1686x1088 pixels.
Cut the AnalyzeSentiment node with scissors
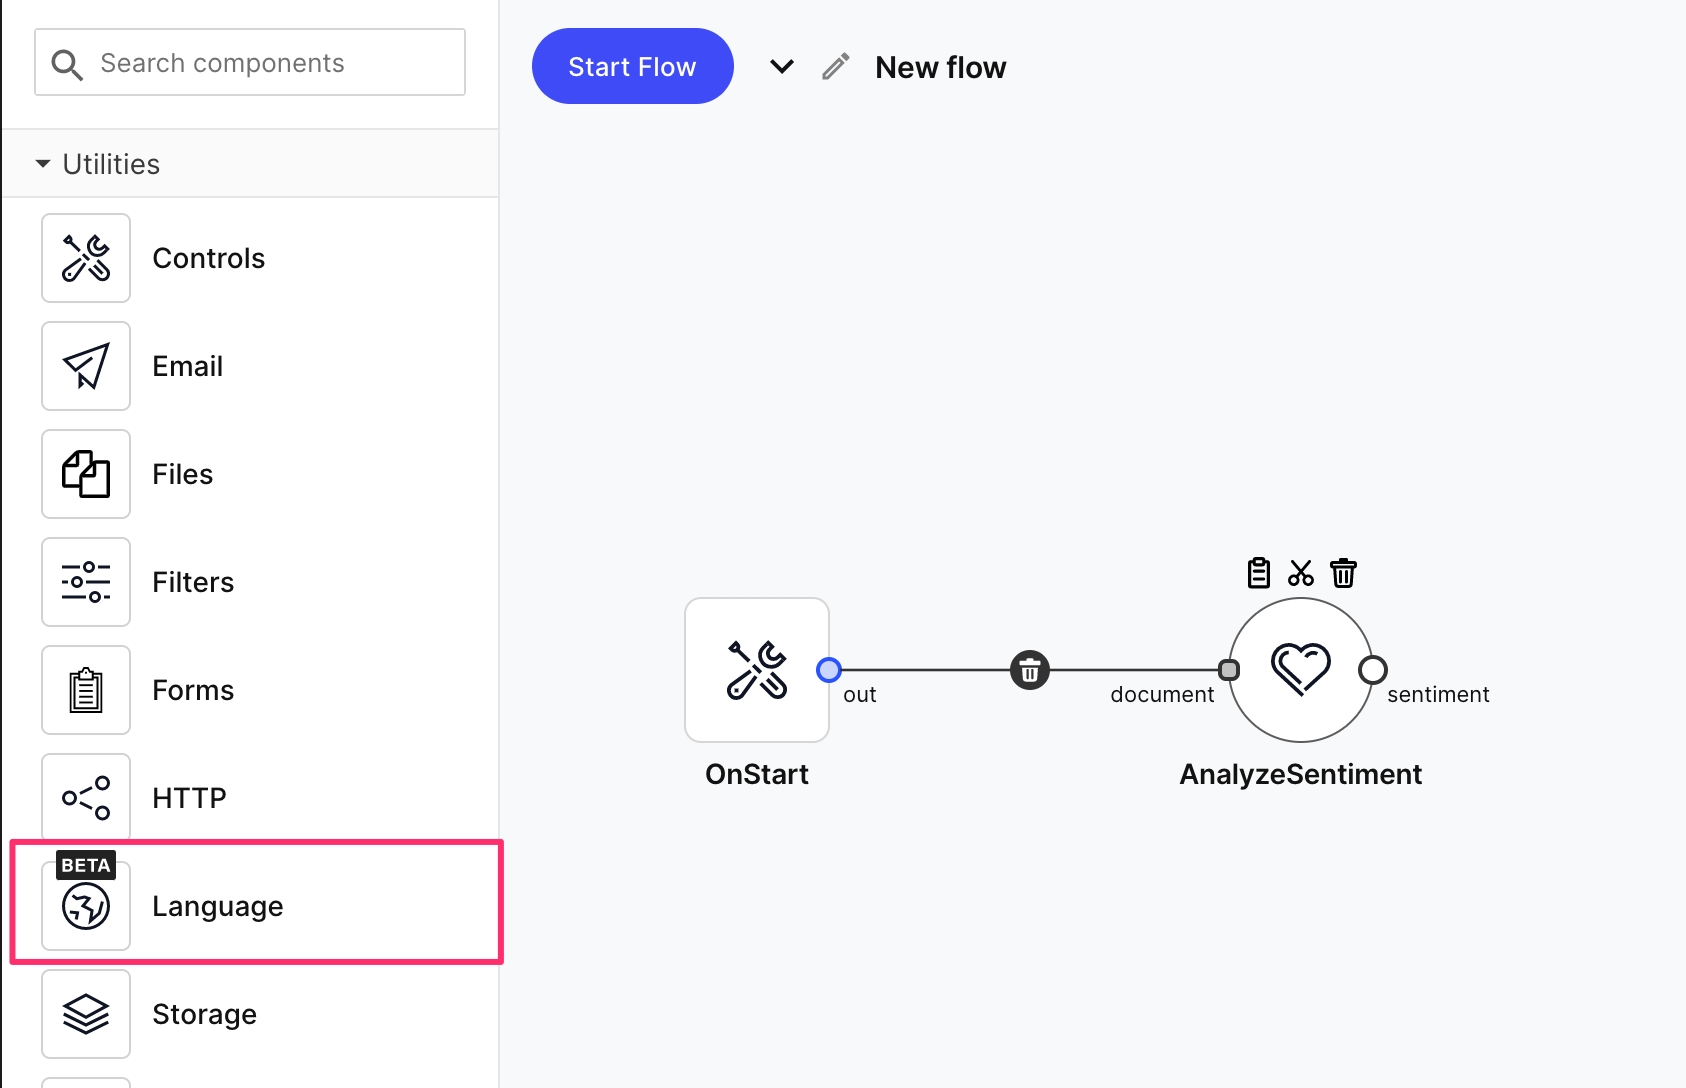tap(1301, 573)
